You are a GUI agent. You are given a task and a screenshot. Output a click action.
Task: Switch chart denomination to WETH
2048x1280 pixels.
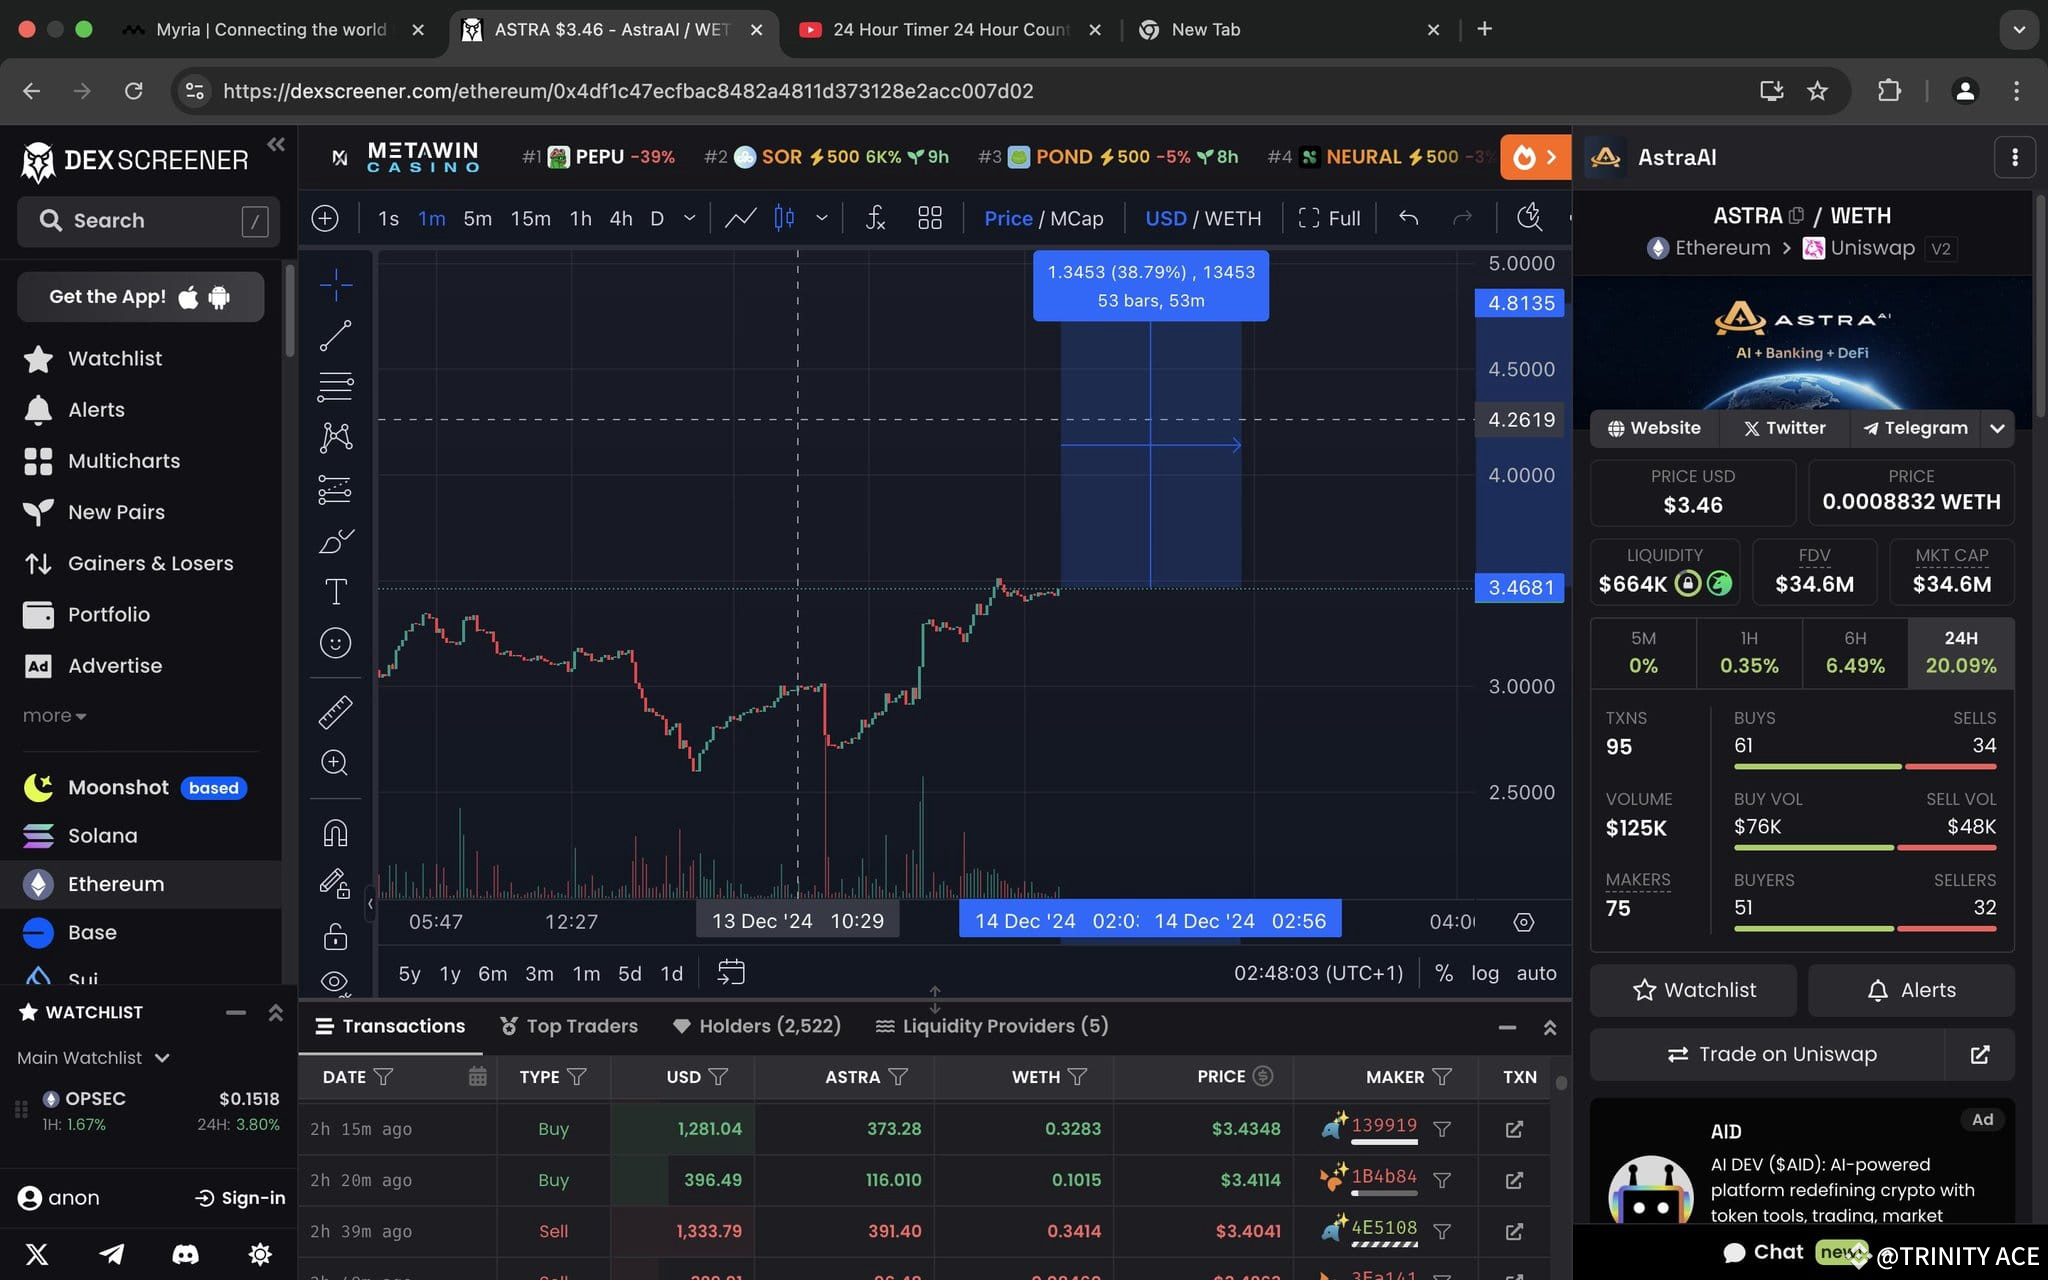[1233, 218]
